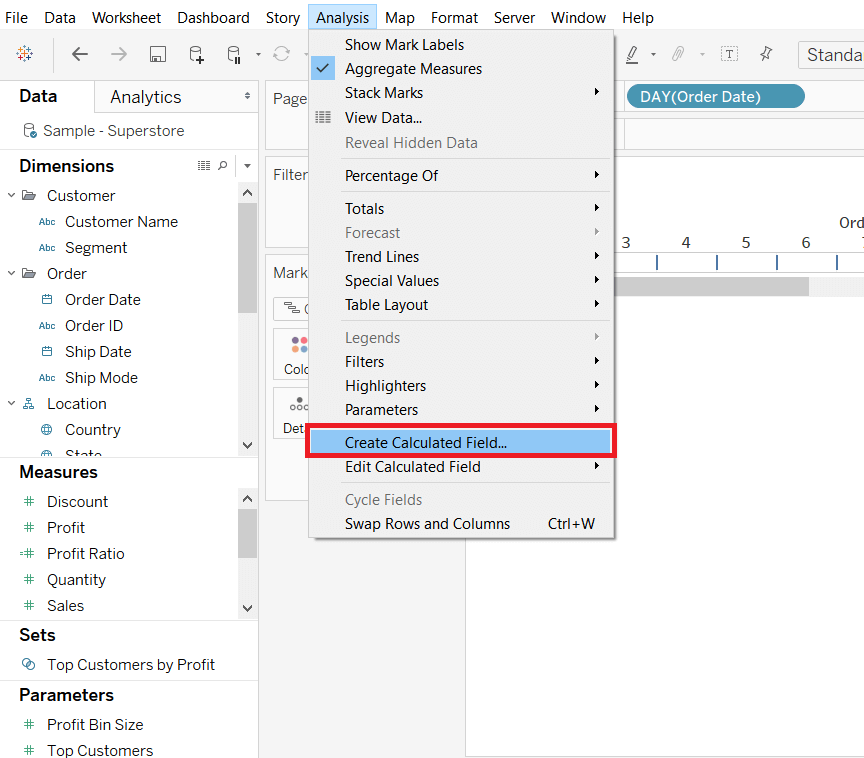Image resolution: width=864 pixels, height=758 pixels.
Task: Collapse the Location hierarchy chevron
Action: click(x=11, y=403)
